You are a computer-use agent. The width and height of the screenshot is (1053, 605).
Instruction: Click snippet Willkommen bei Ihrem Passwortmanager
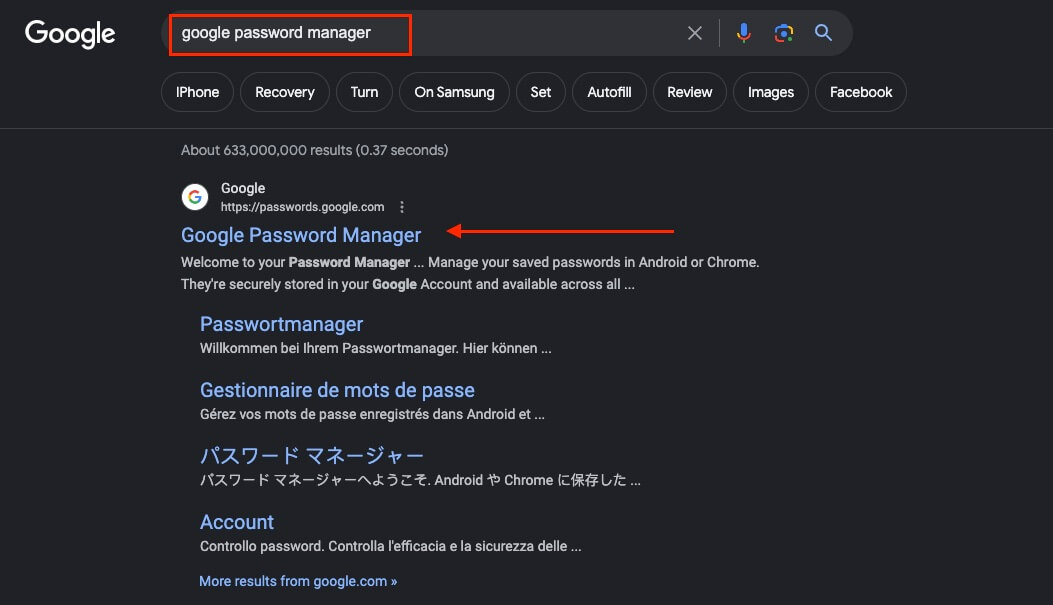coord(375,348)
